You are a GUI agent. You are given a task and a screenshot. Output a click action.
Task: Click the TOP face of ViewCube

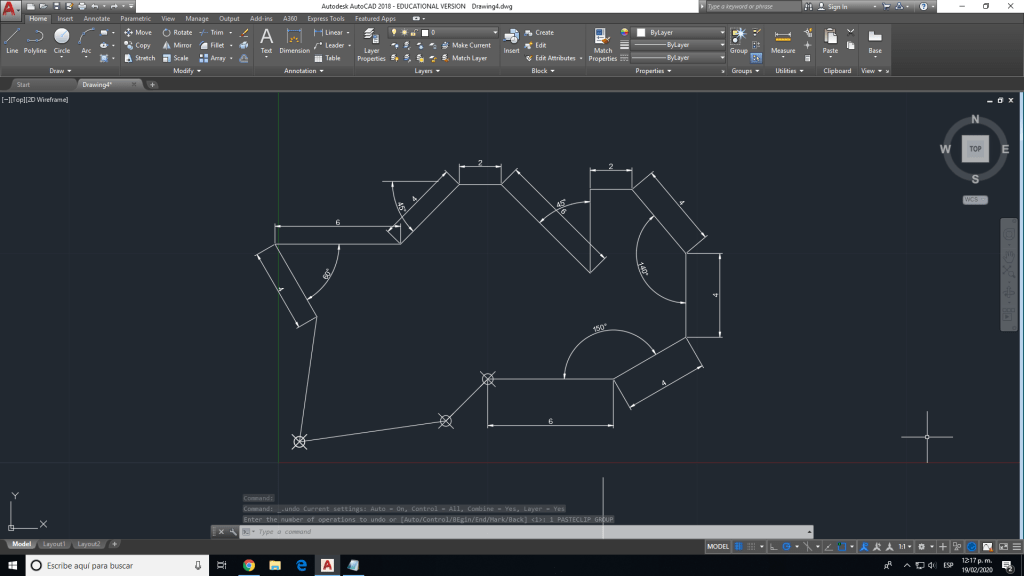pyautogui.click(x=975, y=148)
